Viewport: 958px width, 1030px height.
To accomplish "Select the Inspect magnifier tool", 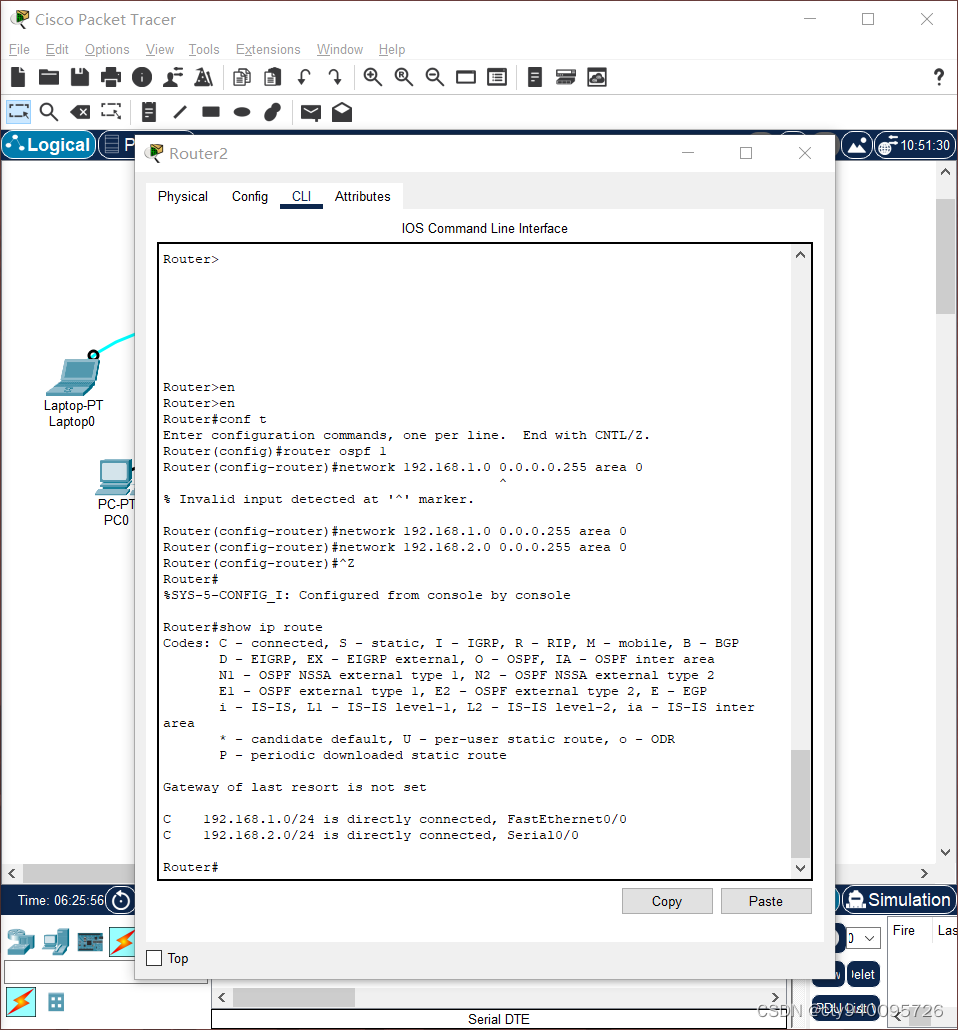I will pyautogui.click(x=49, y=112).
